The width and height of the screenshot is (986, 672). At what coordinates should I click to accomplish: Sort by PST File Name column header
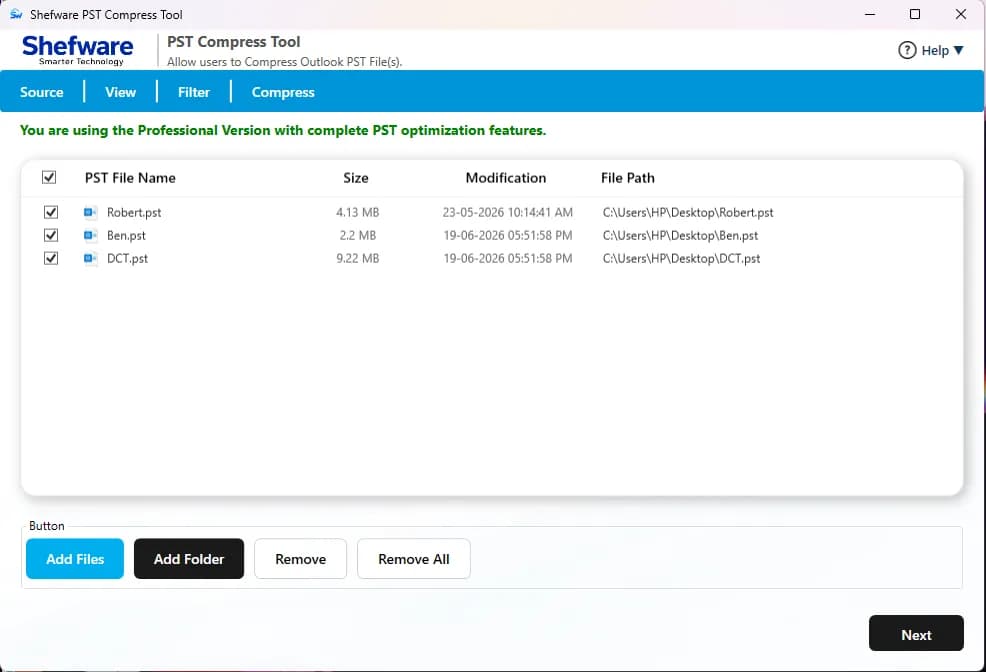pyautogui.click(x=130, y=178)
